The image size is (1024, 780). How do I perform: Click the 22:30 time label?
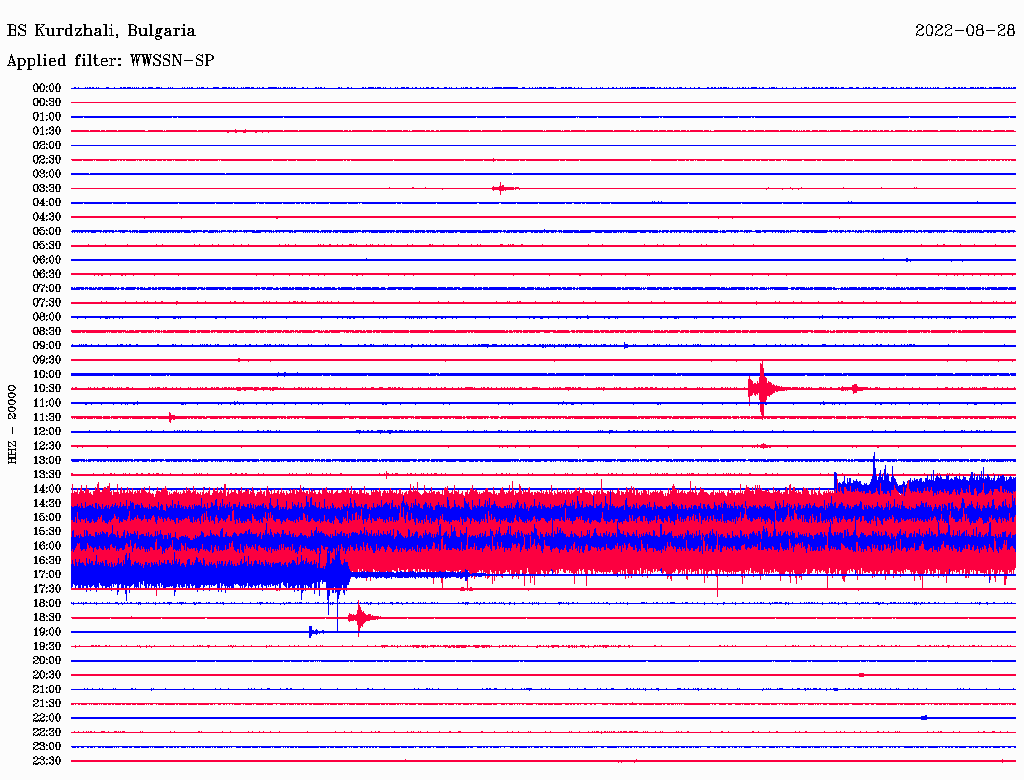pos(47,732)
